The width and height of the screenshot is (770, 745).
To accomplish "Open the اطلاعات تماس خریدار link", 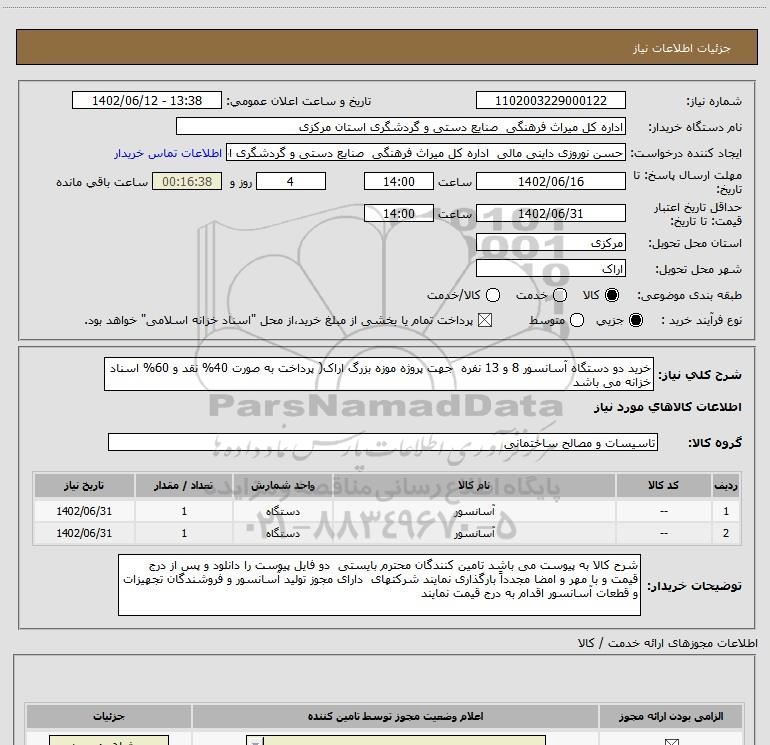I will [168, 153].
